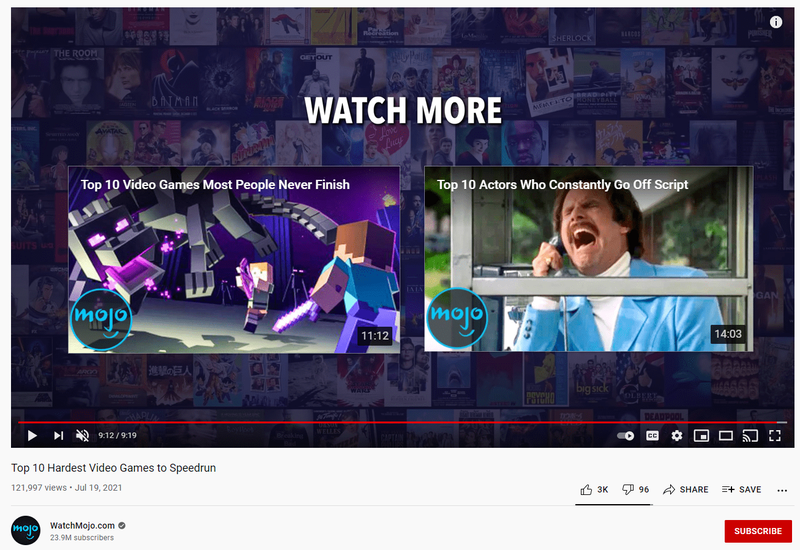Watch Top 10 Actors Who Go Off Script

589,259
